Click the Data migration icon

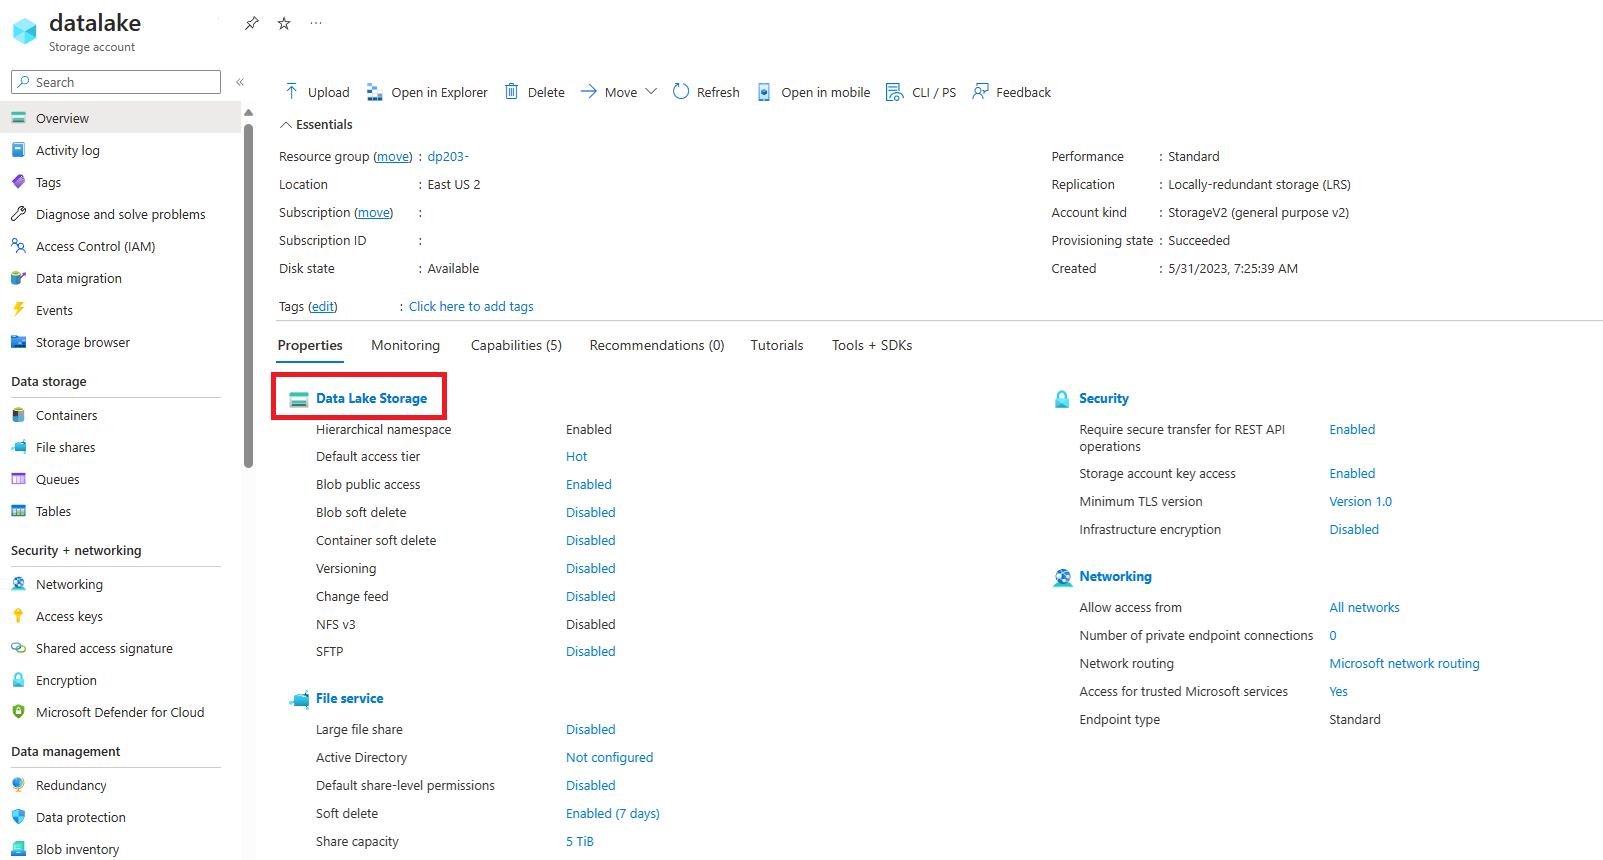coord(18,278)
